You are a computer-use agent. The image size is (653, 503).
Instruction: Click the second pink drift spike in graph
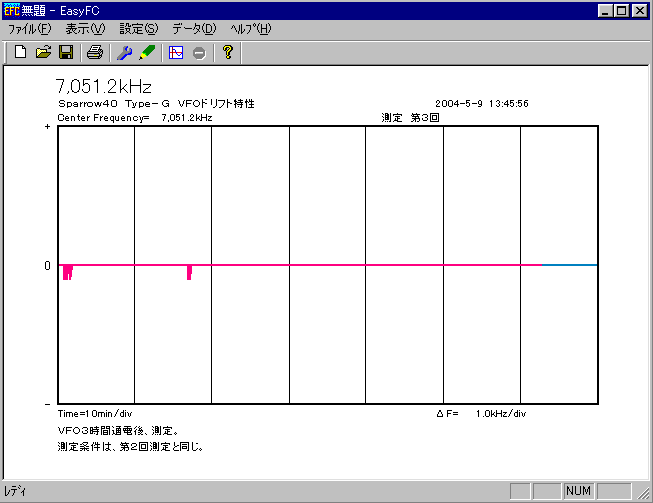pyautogui.click(x=189, y=272)
